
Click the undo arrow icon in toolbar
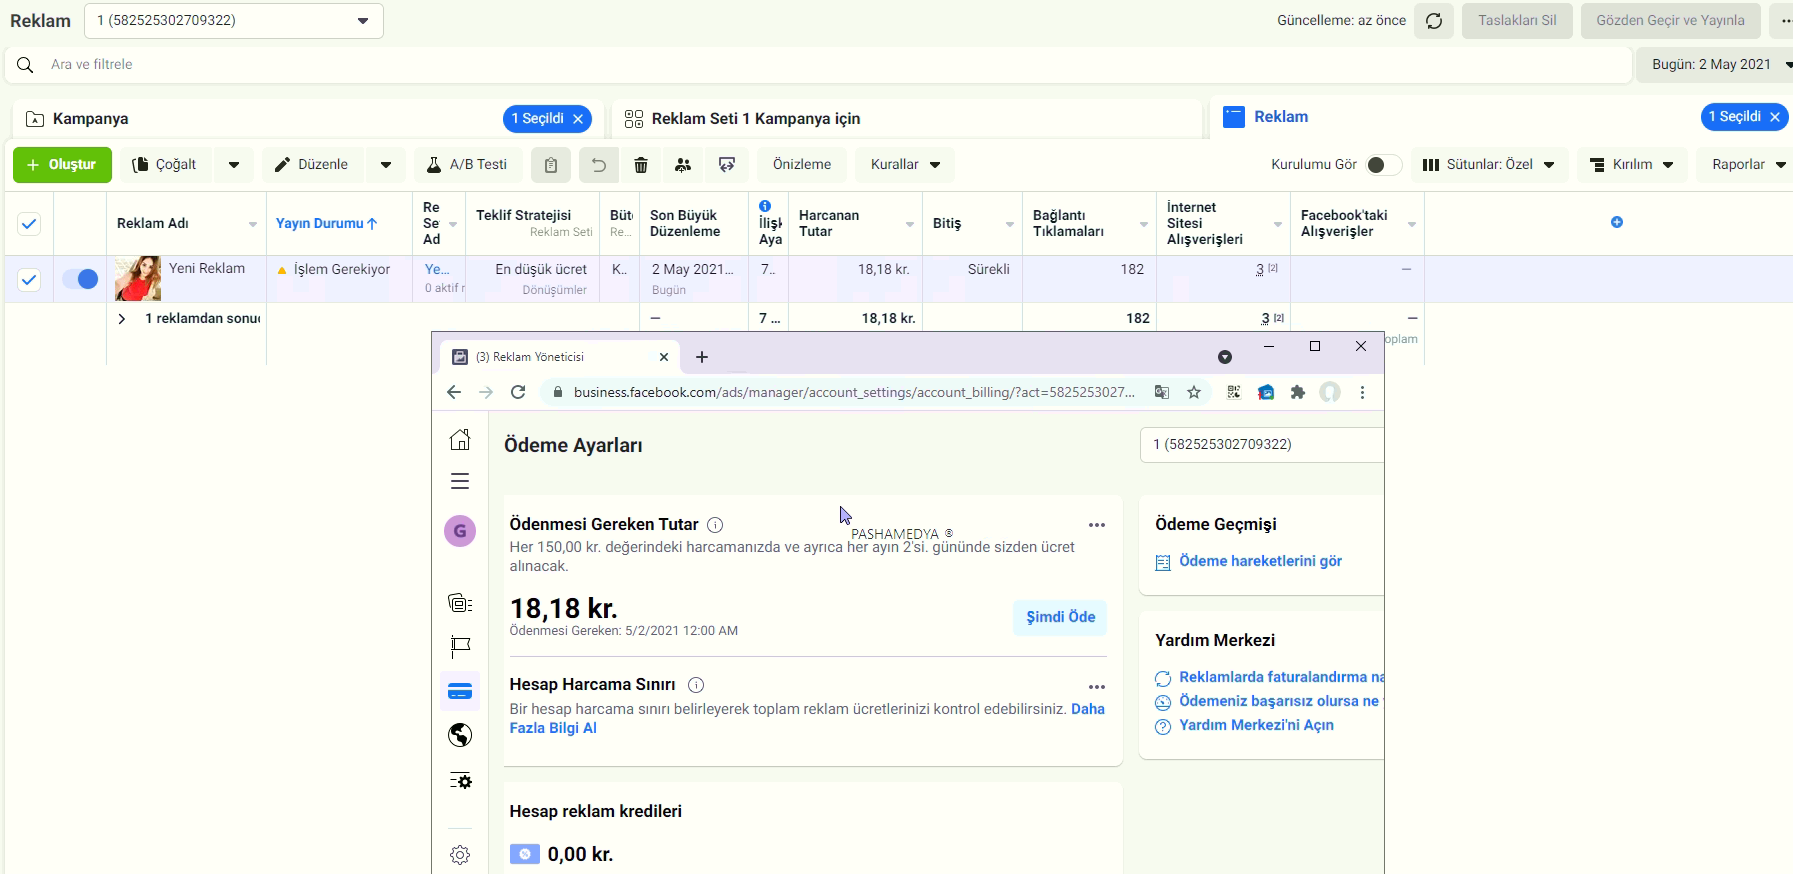[598, 165]
